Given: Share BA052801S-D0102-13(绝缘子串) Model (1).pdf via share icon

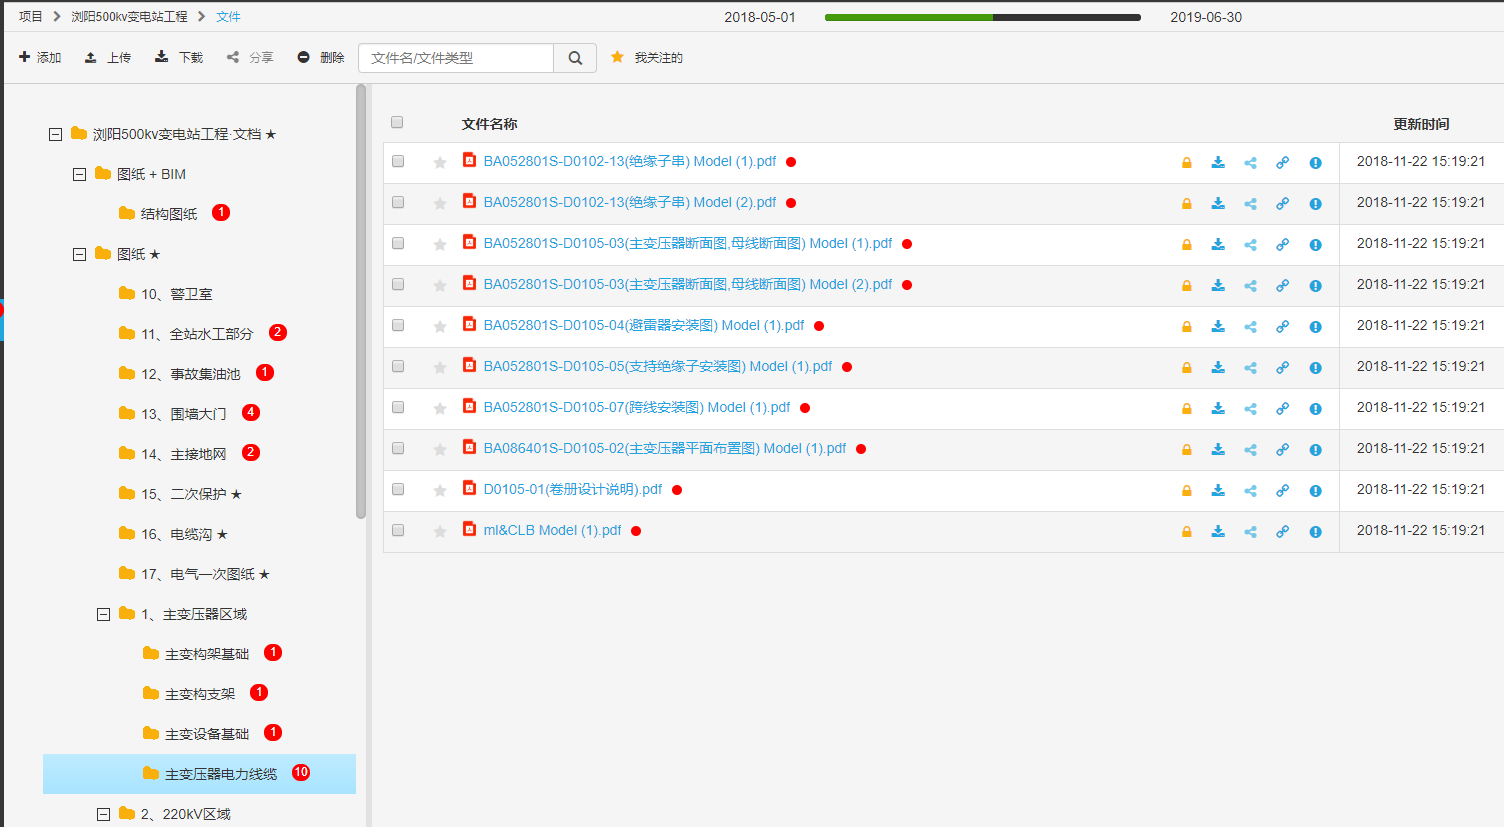Looking at the screenshot, I should pos(1250,163).
